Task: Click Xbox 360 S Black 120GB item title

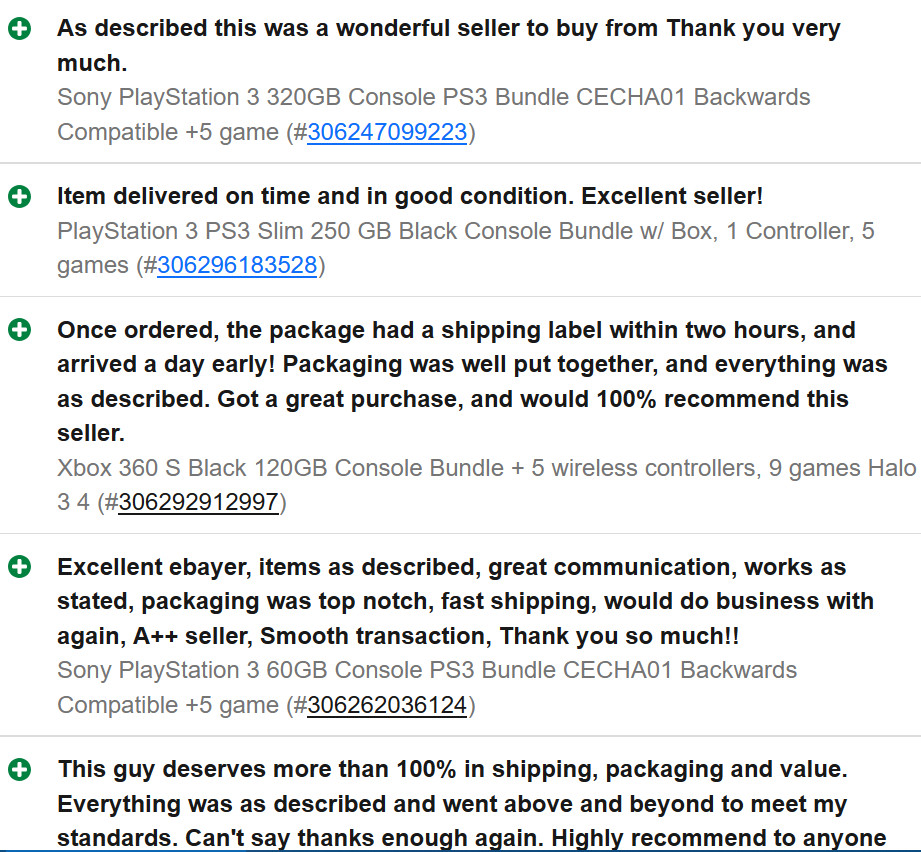Action: [x=487, y=485]
